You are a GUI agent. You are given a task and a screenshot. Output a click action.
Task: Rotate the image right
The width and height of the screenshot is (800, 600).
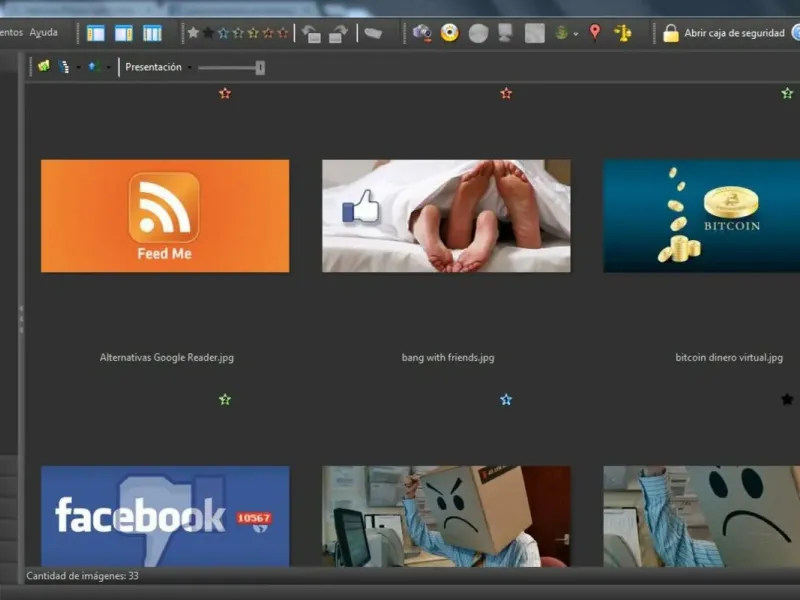click(x=338, y=34)
